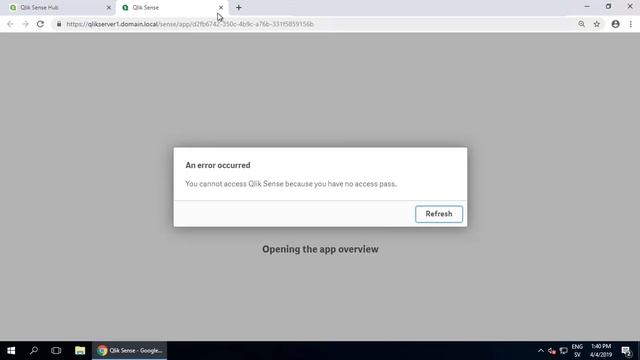The image size is (640, 360).
Task: Close the active Qlik Sense tab
Action: point(221,8)
